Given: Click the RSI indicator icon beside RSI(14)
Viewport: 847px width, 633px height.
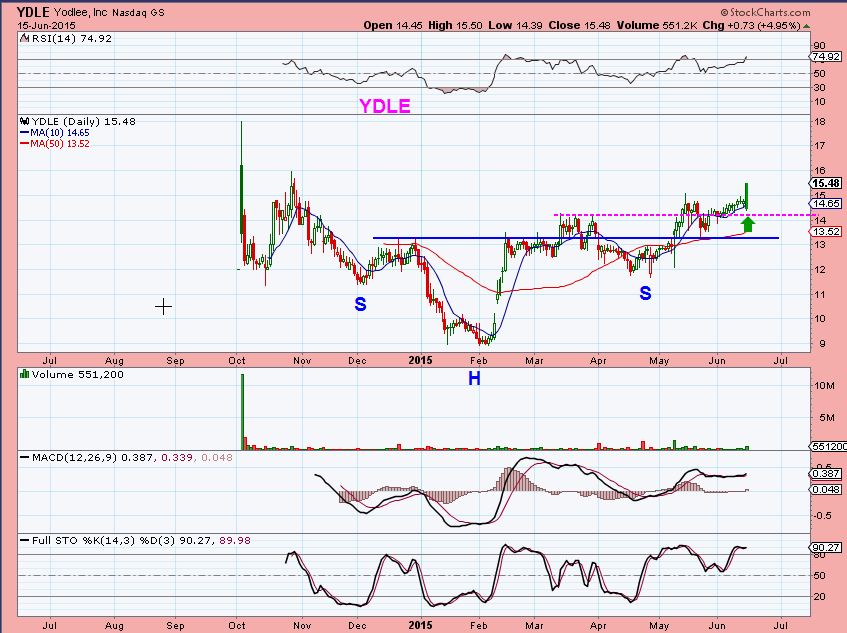Looking at the screenshot, I should 24,38.
